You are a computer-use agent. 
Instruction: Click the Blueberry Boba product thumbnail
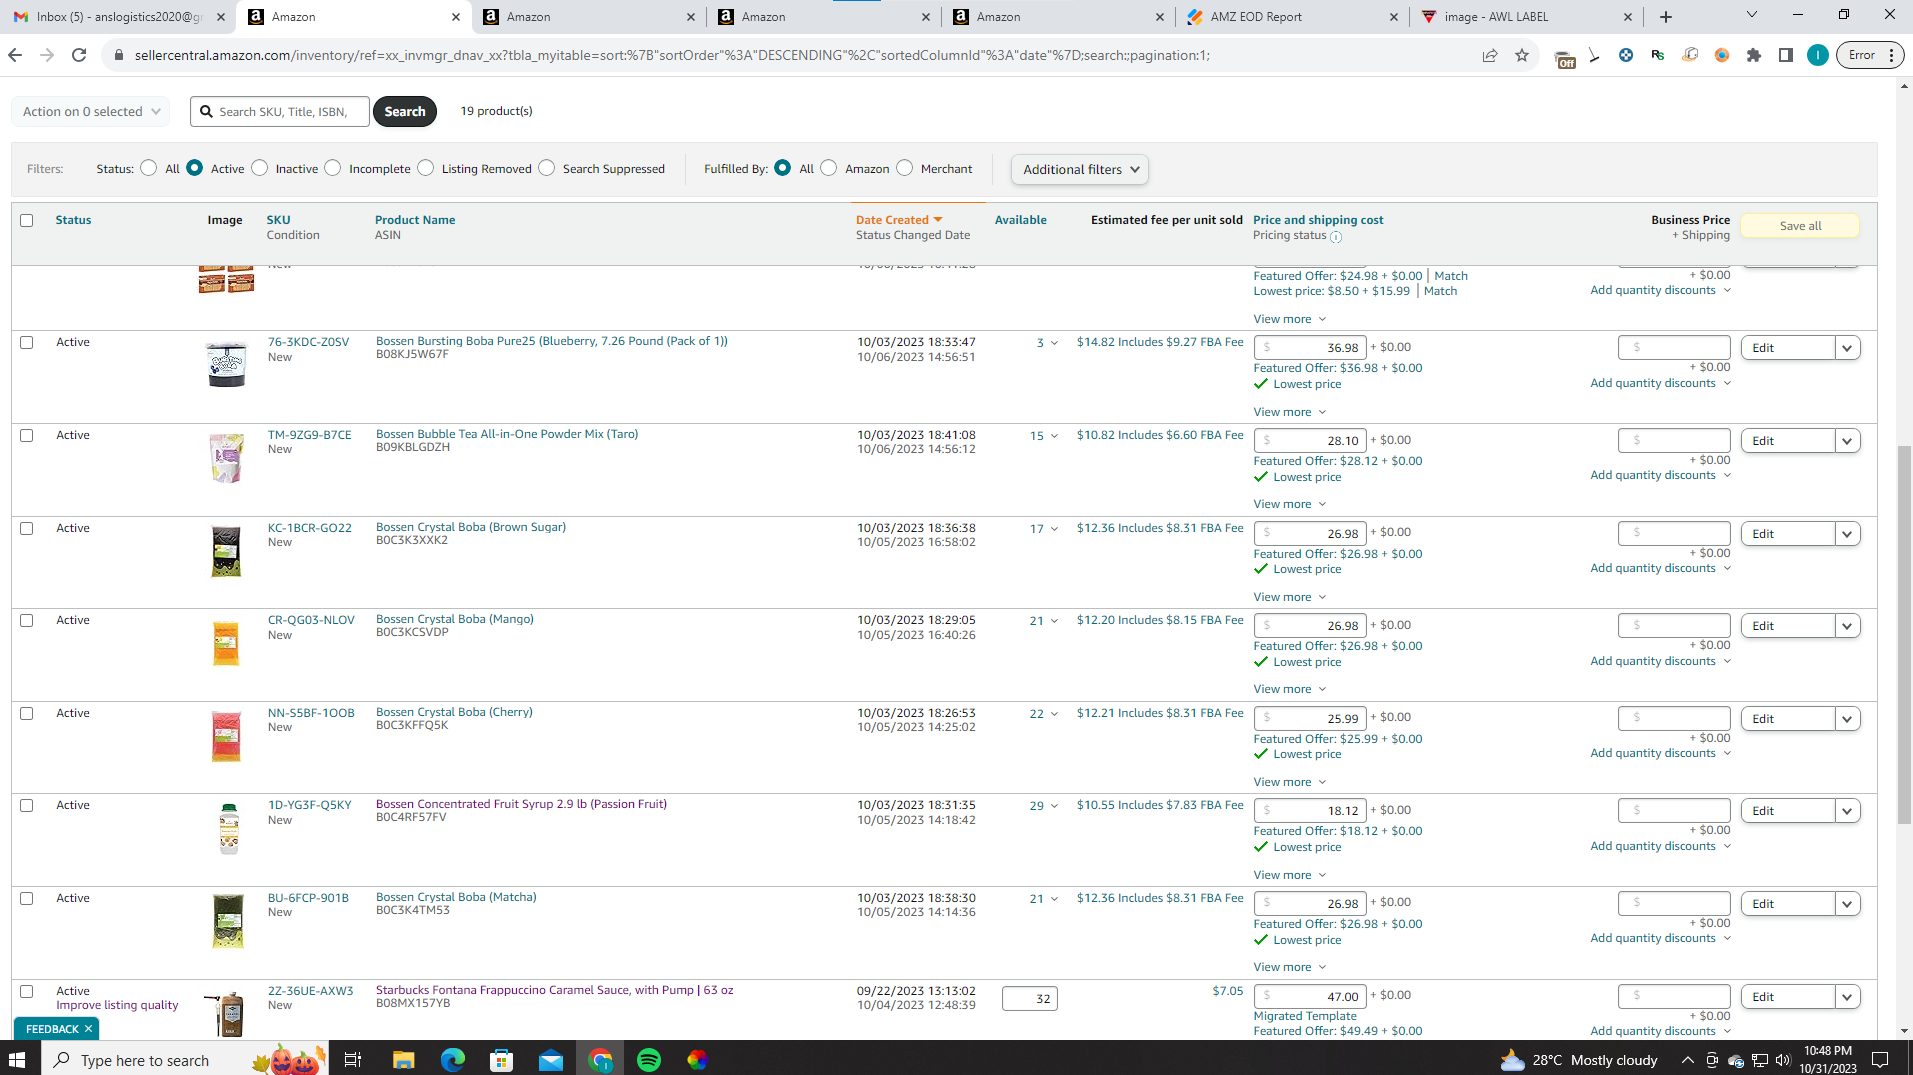click(227, 364)
